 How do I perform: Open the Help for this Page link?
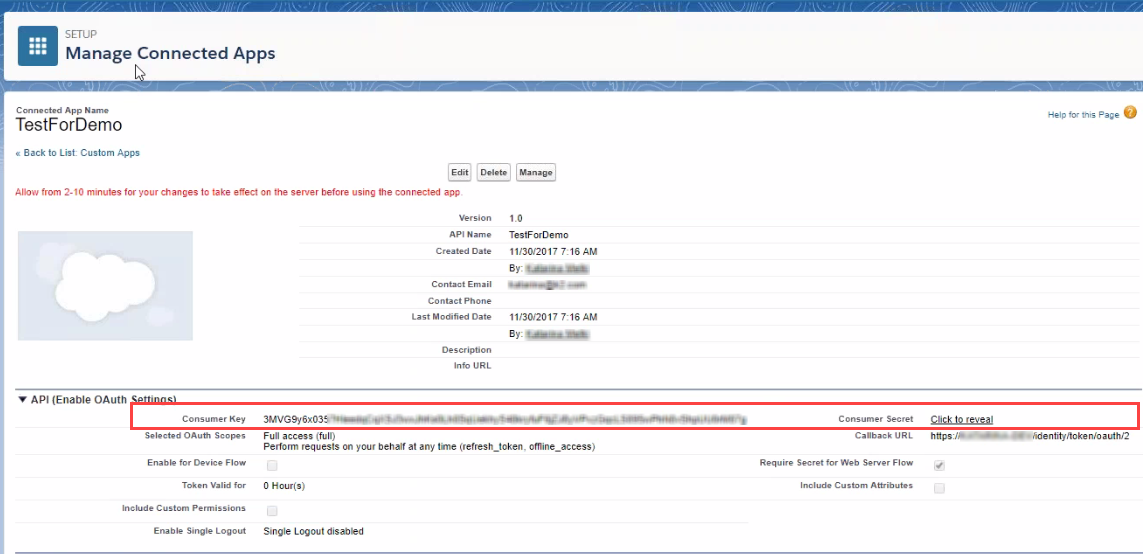1083,115
